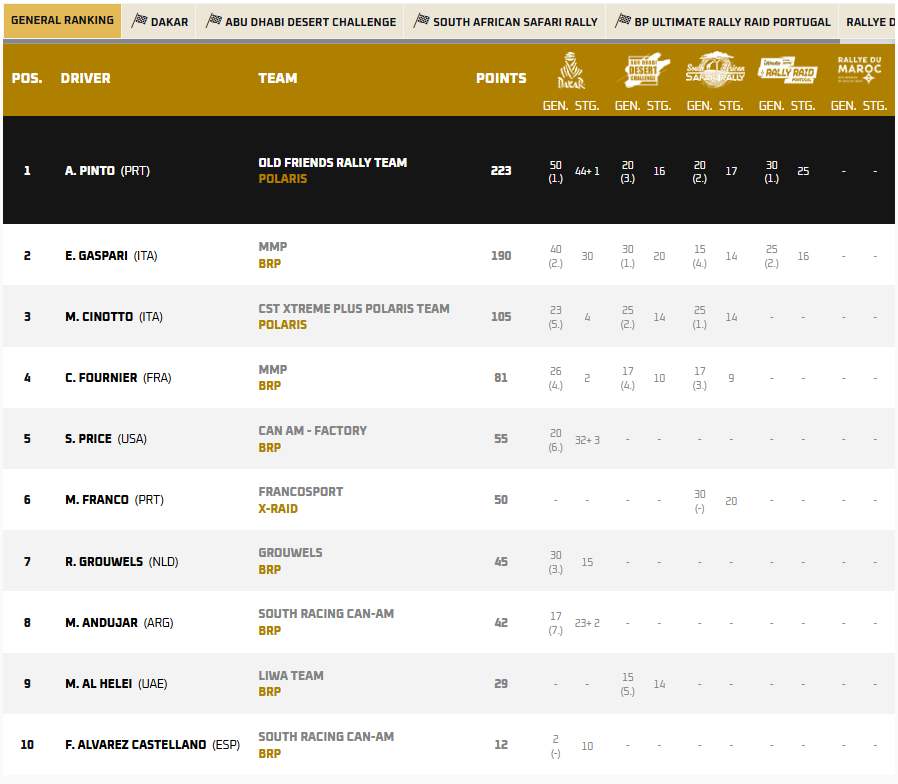Select the partially visible Rallye tab at right
This screenshot has width=898, height=784.
coord(868,21)
